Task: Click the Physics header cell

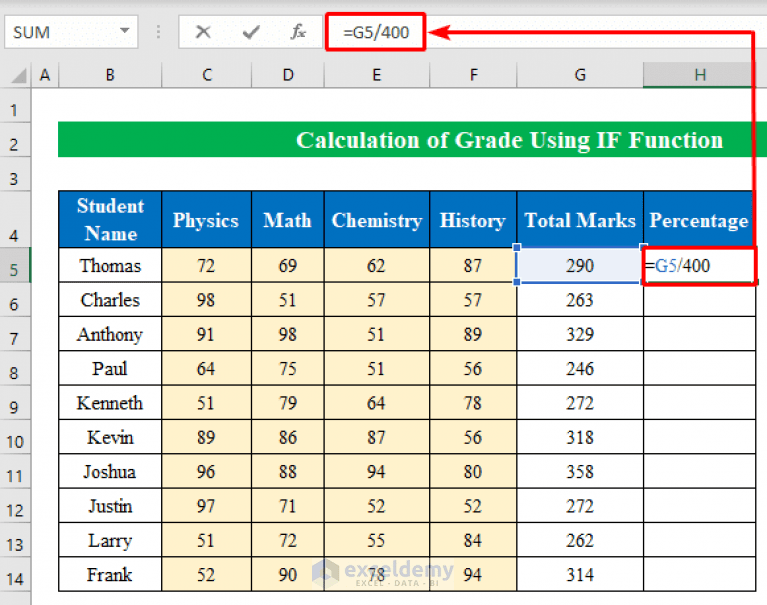Action: click(206, 220)
